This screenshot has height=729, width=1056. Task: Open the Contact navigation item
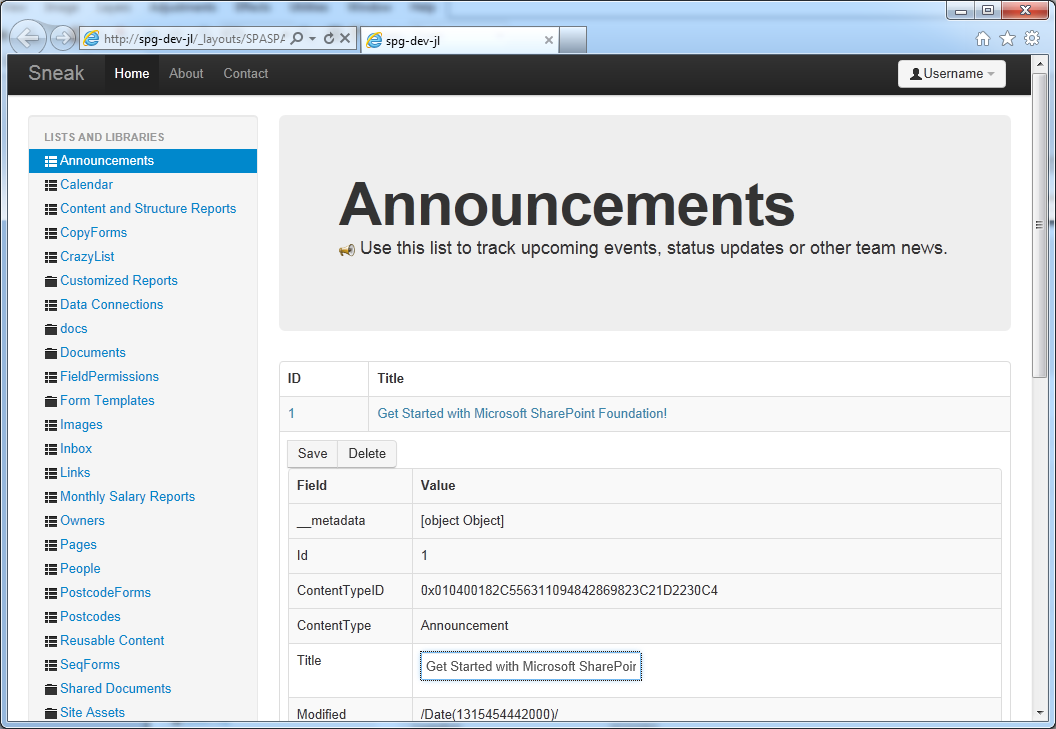coord(245,74)
